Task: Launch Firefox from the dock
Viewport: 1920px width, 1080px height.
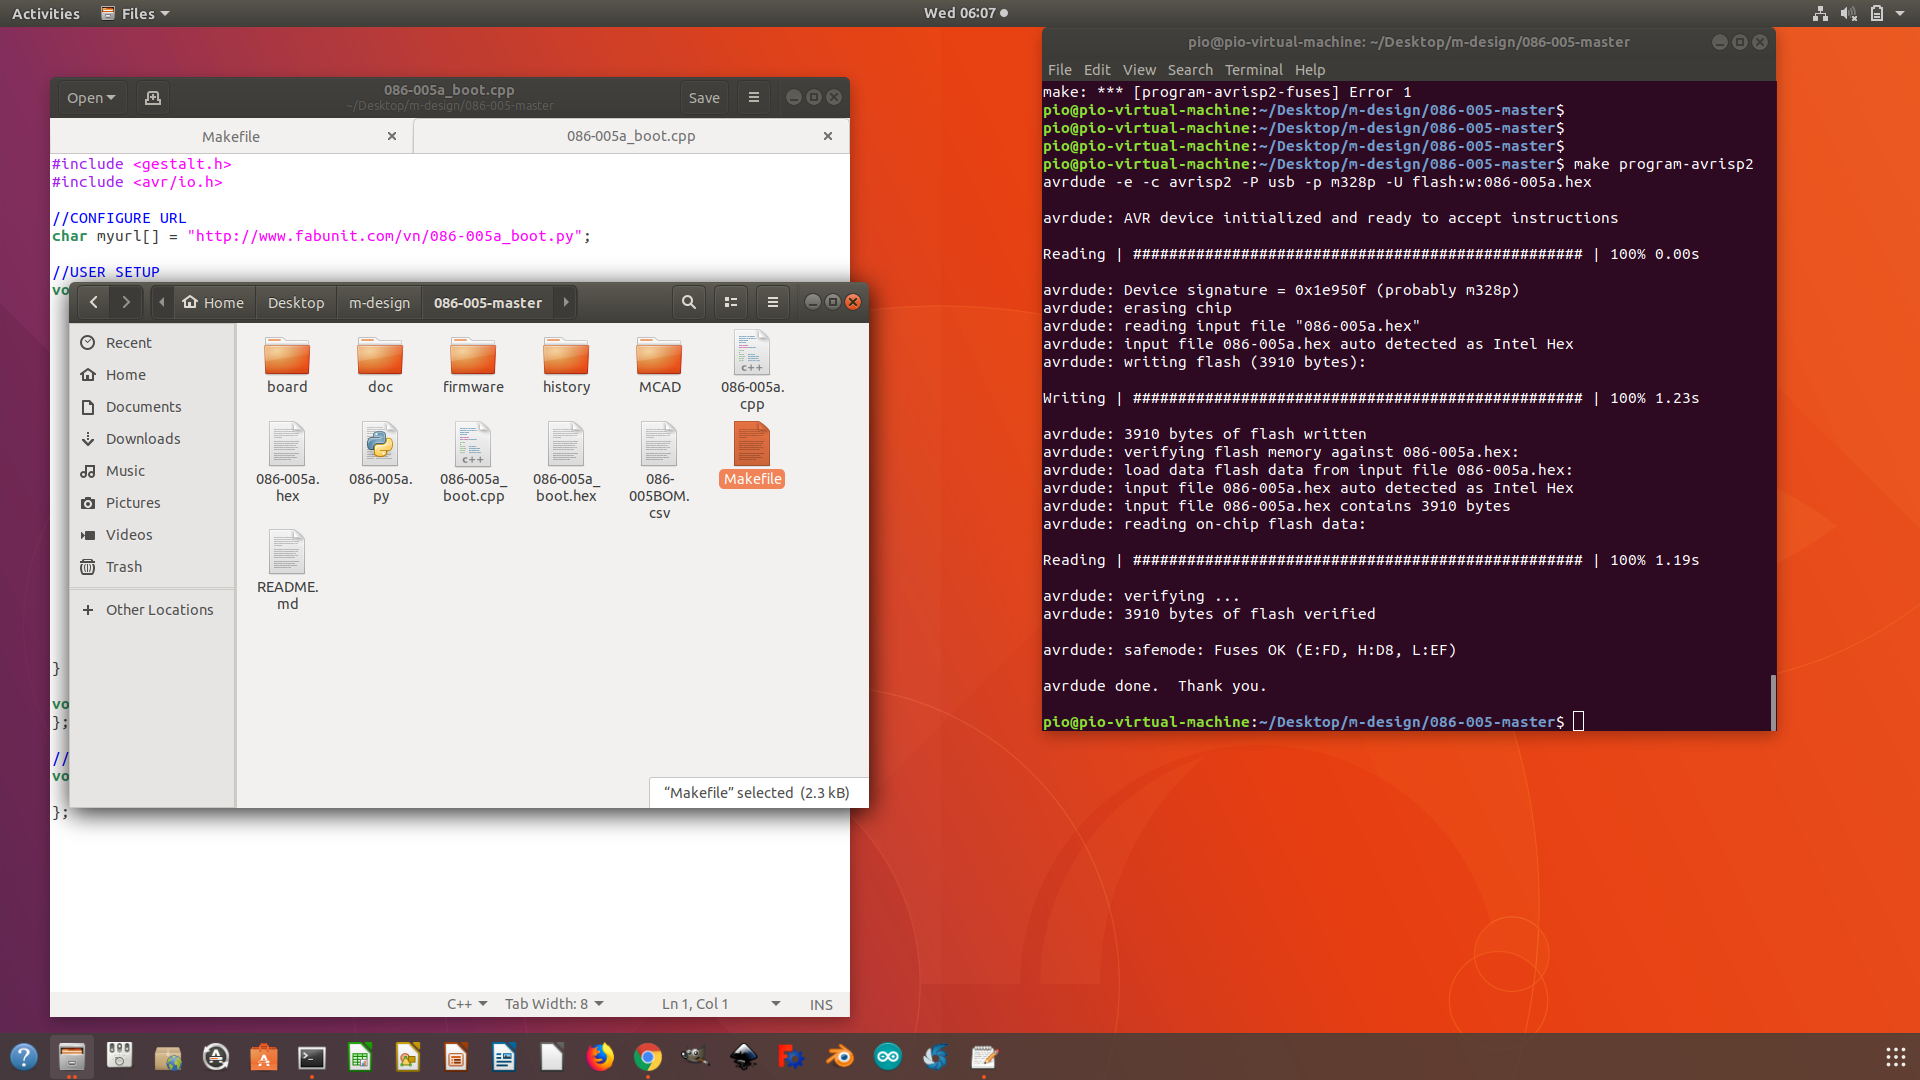Action: [600, 1057]
